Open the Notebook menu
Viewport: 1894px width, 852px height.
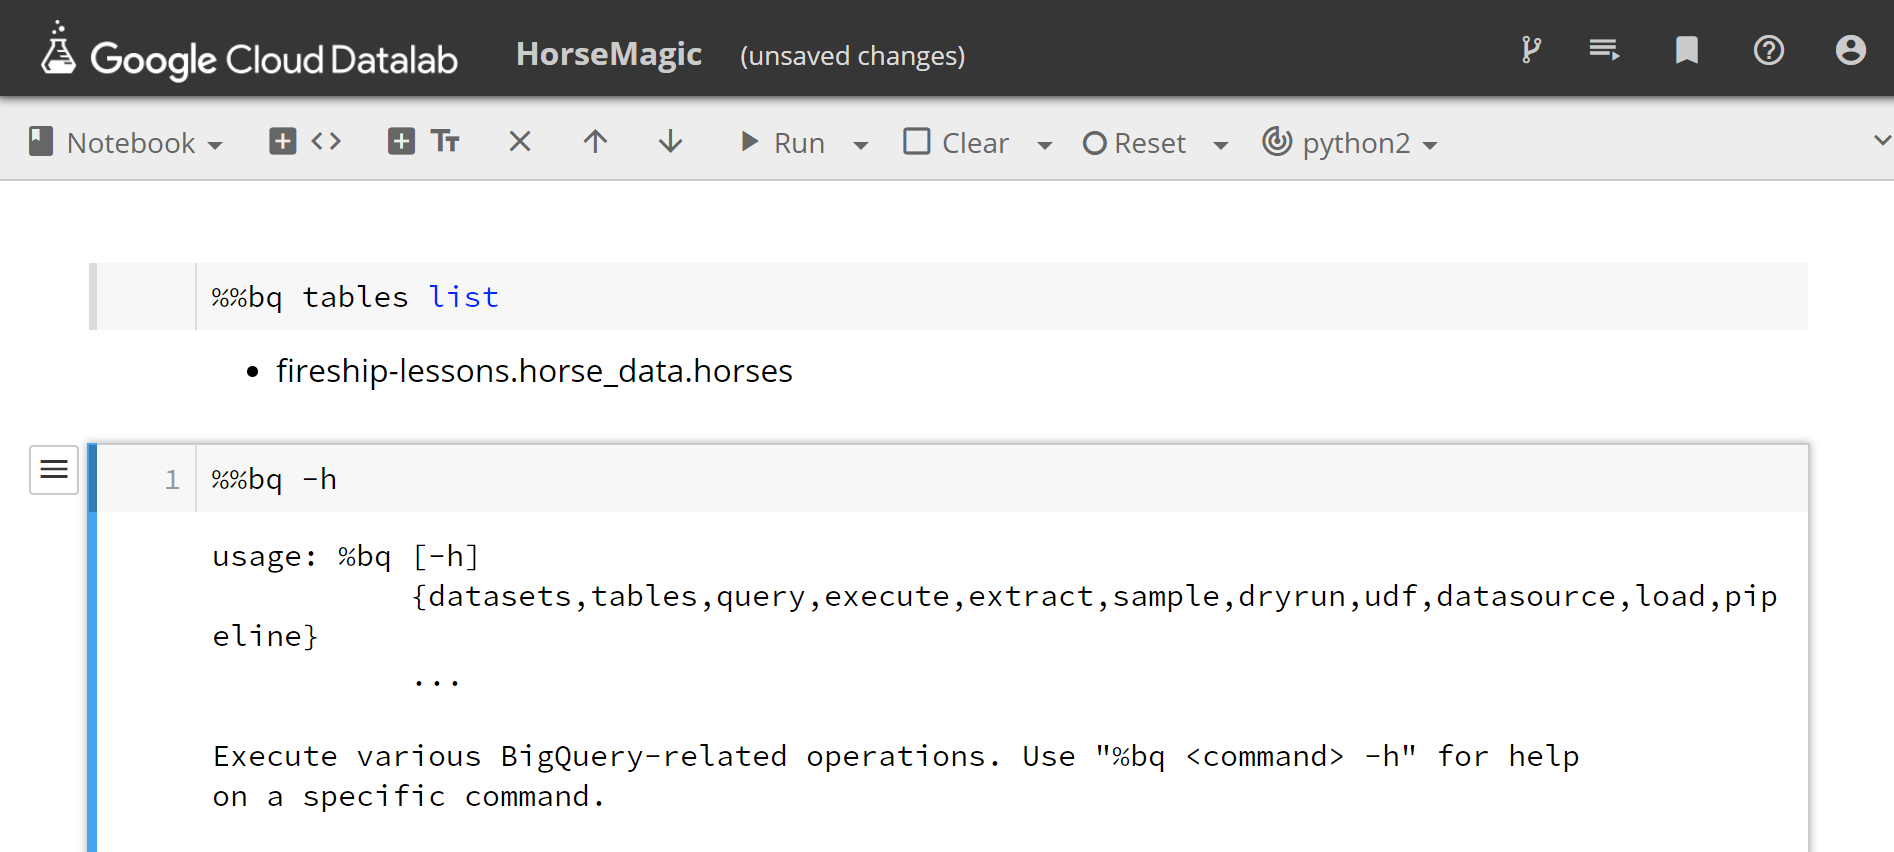point(127,143)
